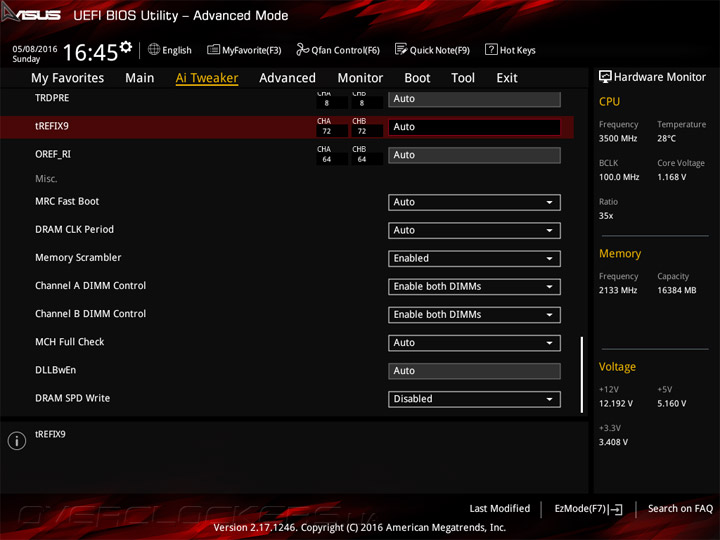
Task: Switch to the Main tab
Action: [x=140, y=78]
